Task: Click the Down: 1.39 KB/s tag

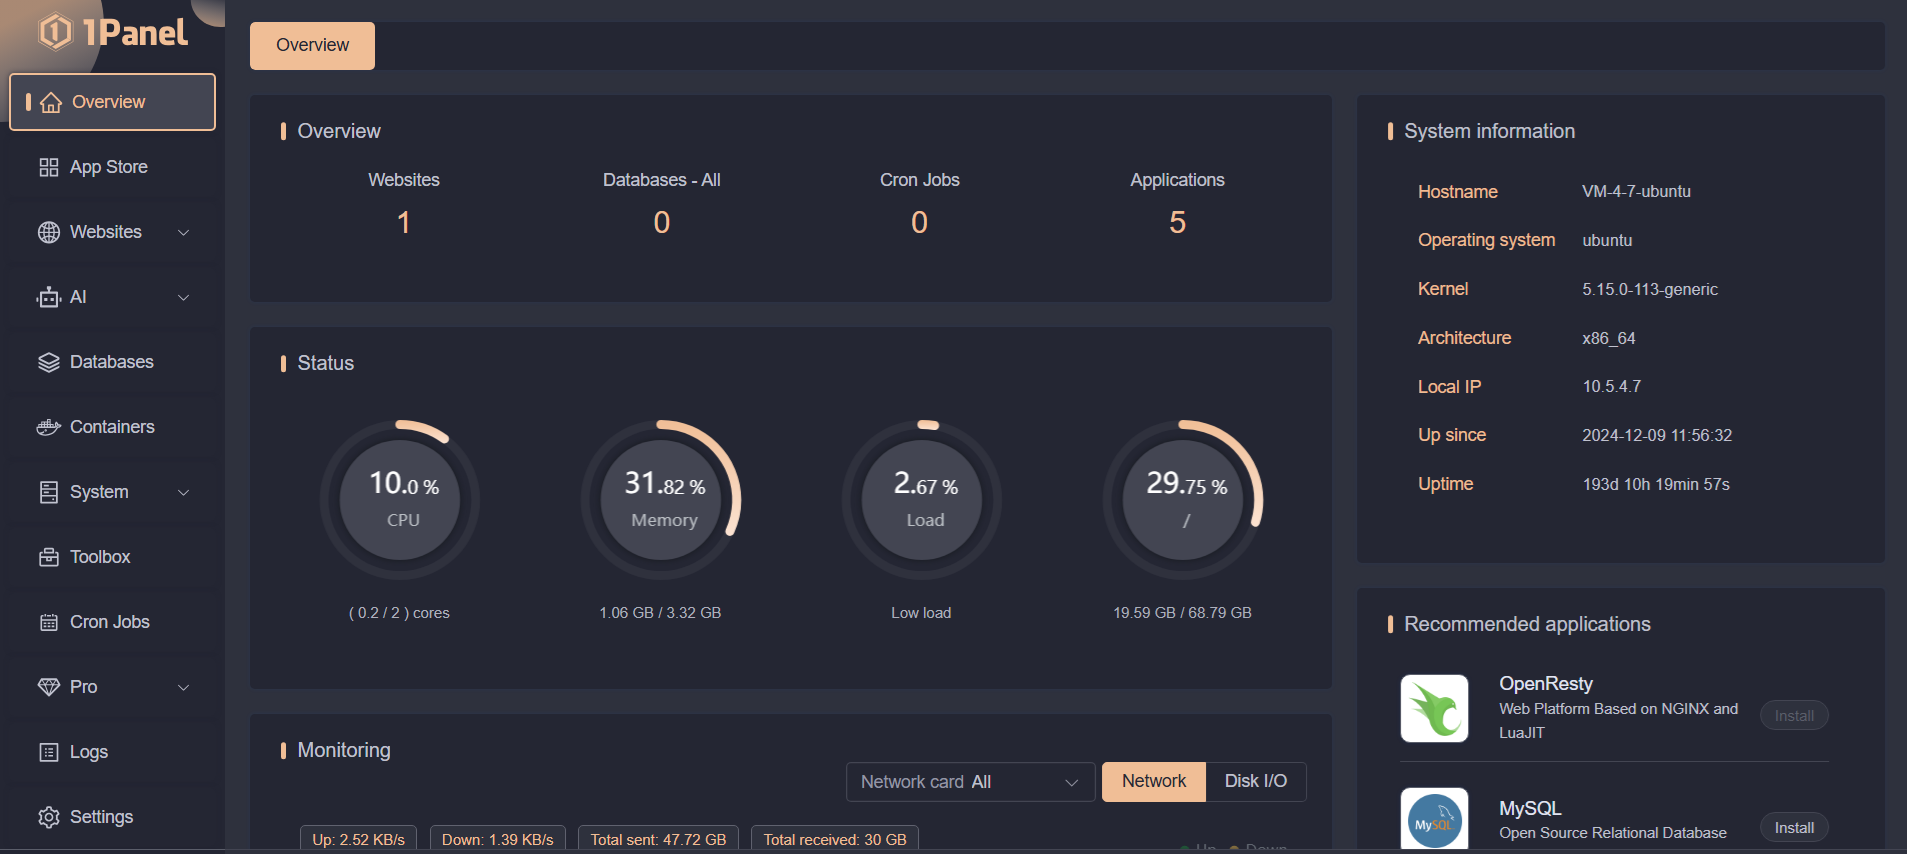Action: pyautogui.click(x=498, y=838)
